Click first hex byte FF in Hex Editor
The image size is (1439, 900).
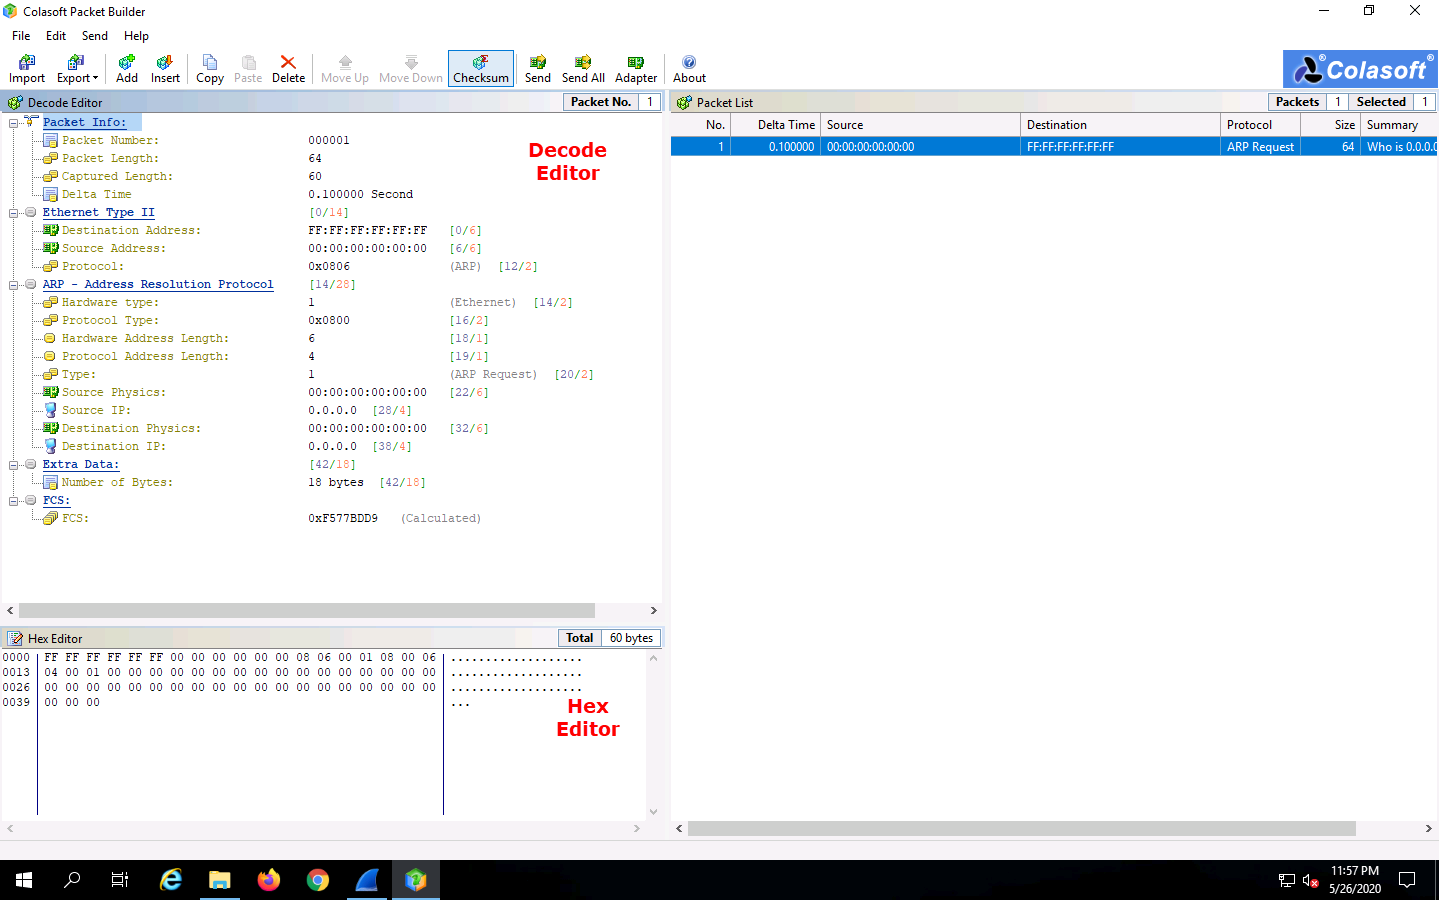pos(51,658)
